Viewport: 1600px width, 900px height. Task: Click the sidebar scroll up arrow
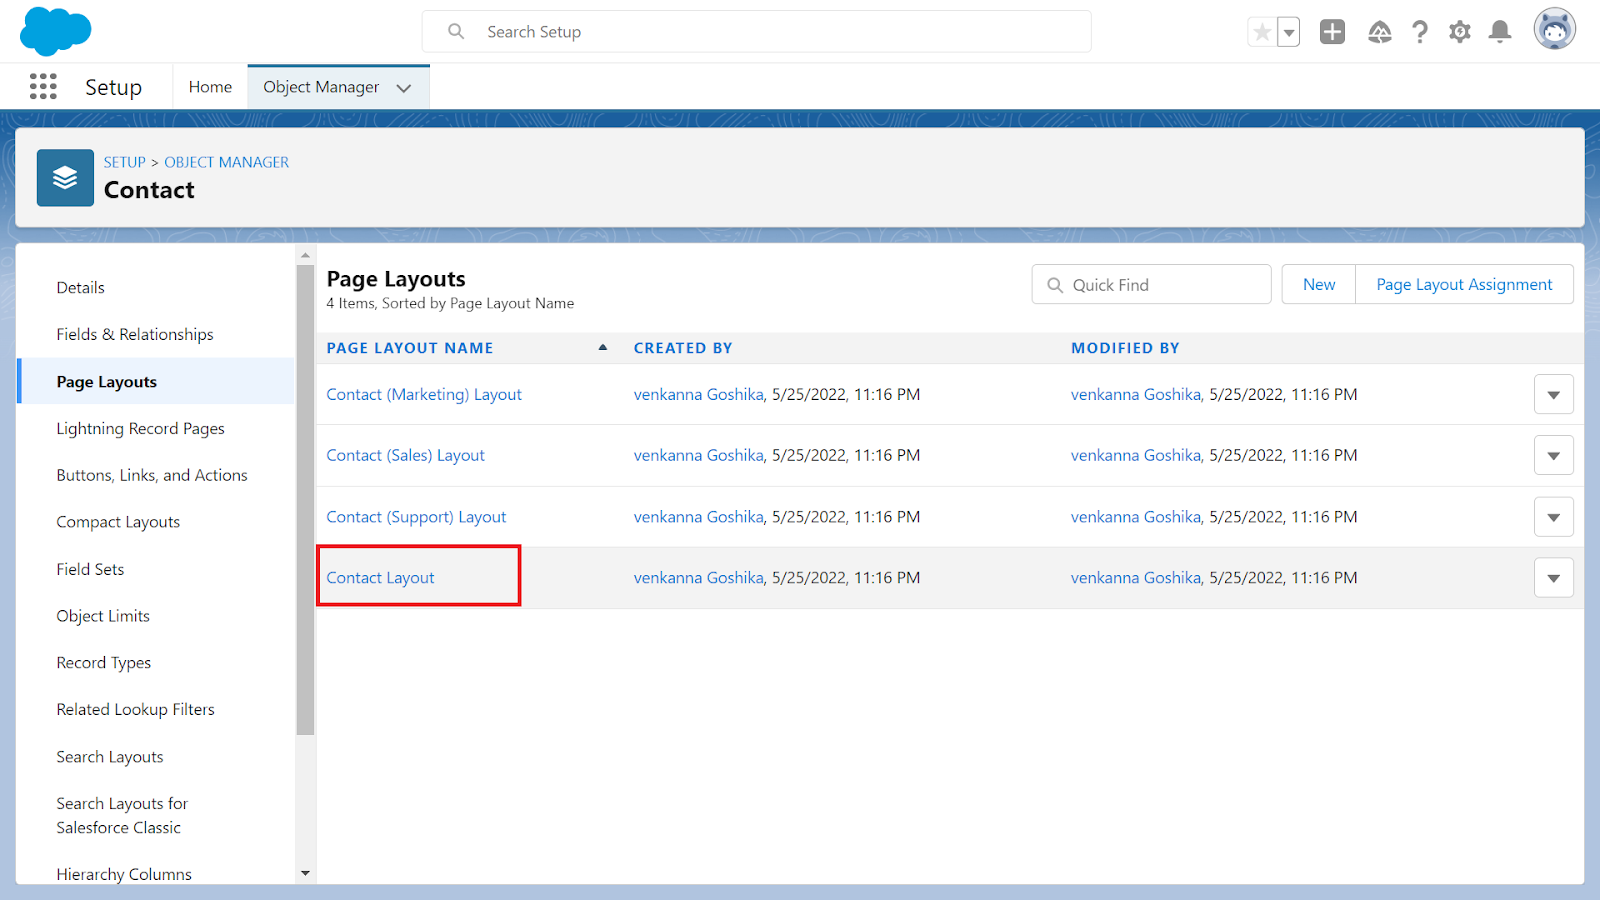click(x=305, y=255)
